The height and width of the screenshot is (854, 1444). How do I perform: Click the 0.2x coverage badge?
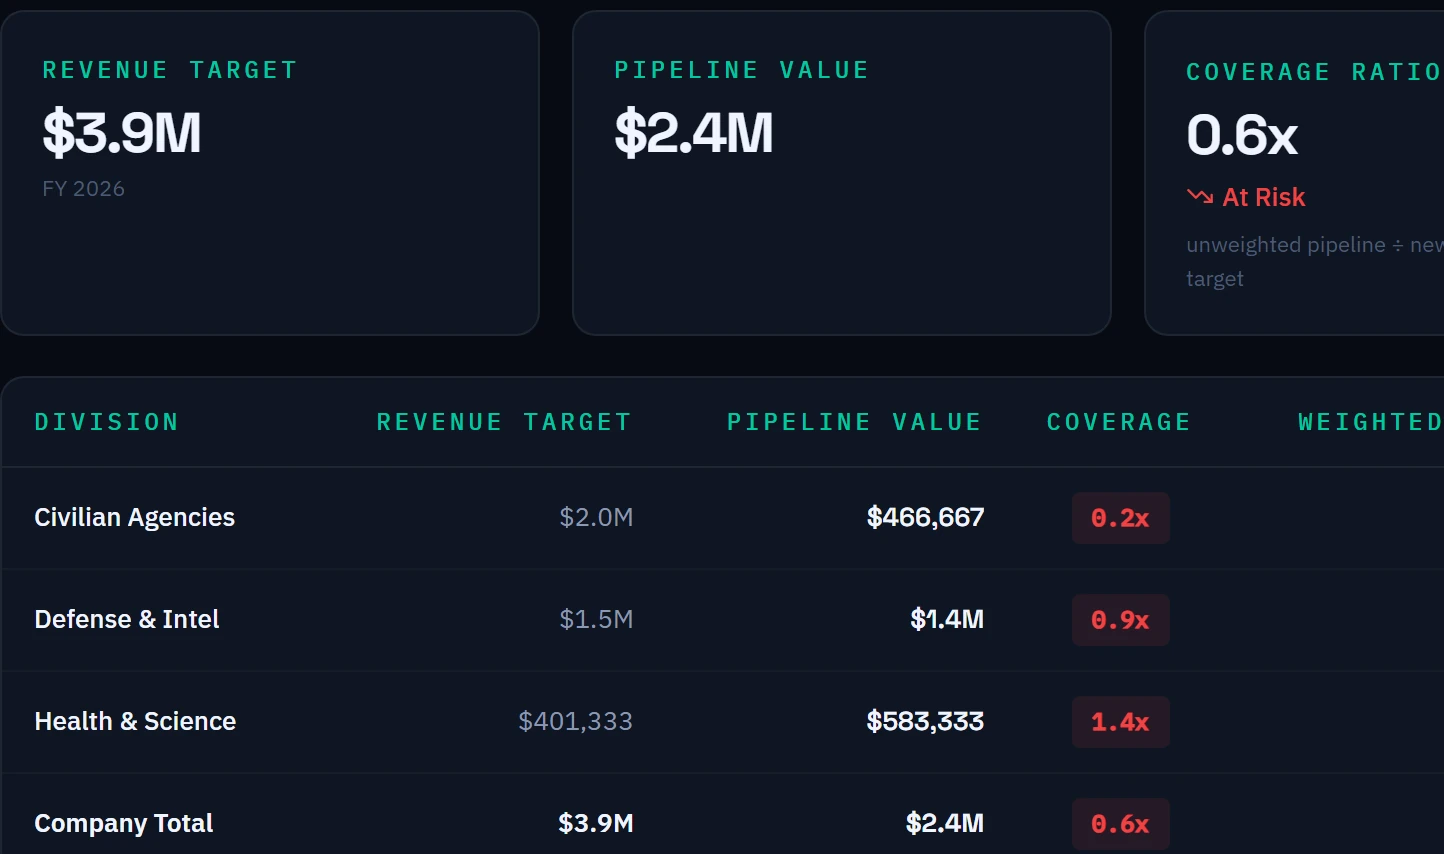(1120, 518)
